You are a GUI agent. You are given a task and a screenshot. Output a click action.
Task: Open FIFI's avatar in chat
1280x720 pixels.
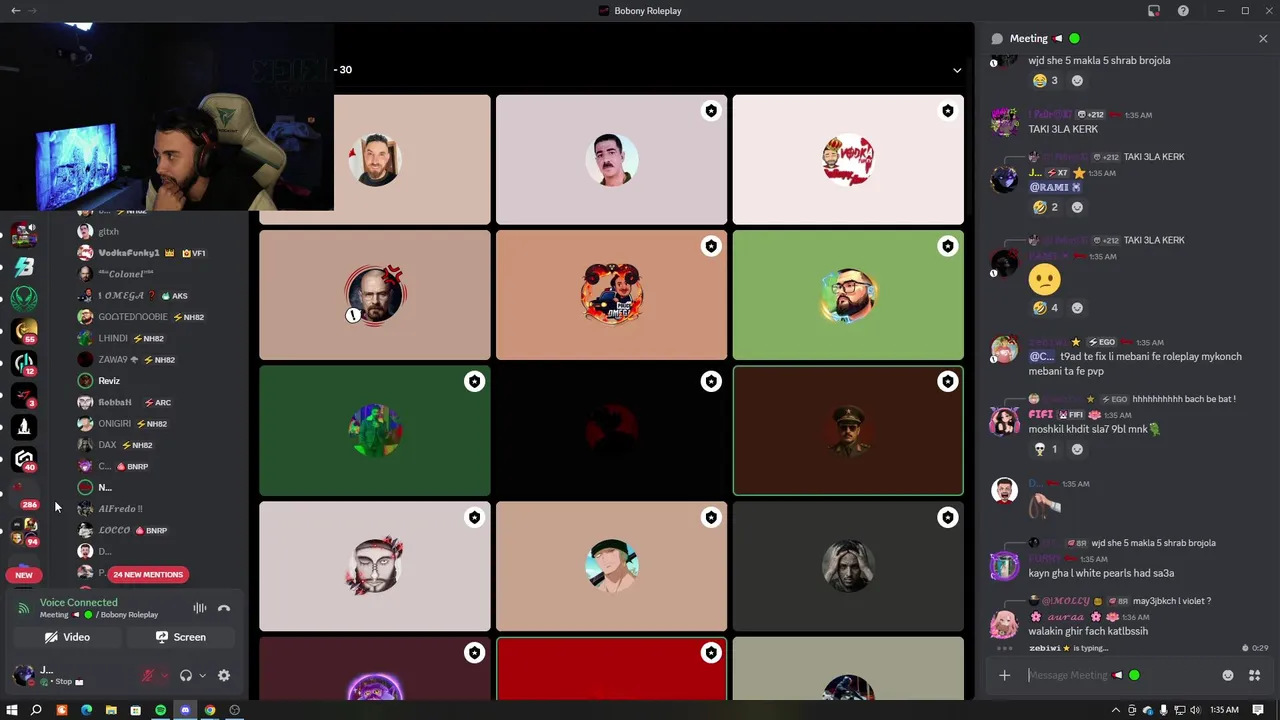point(1004,422)
